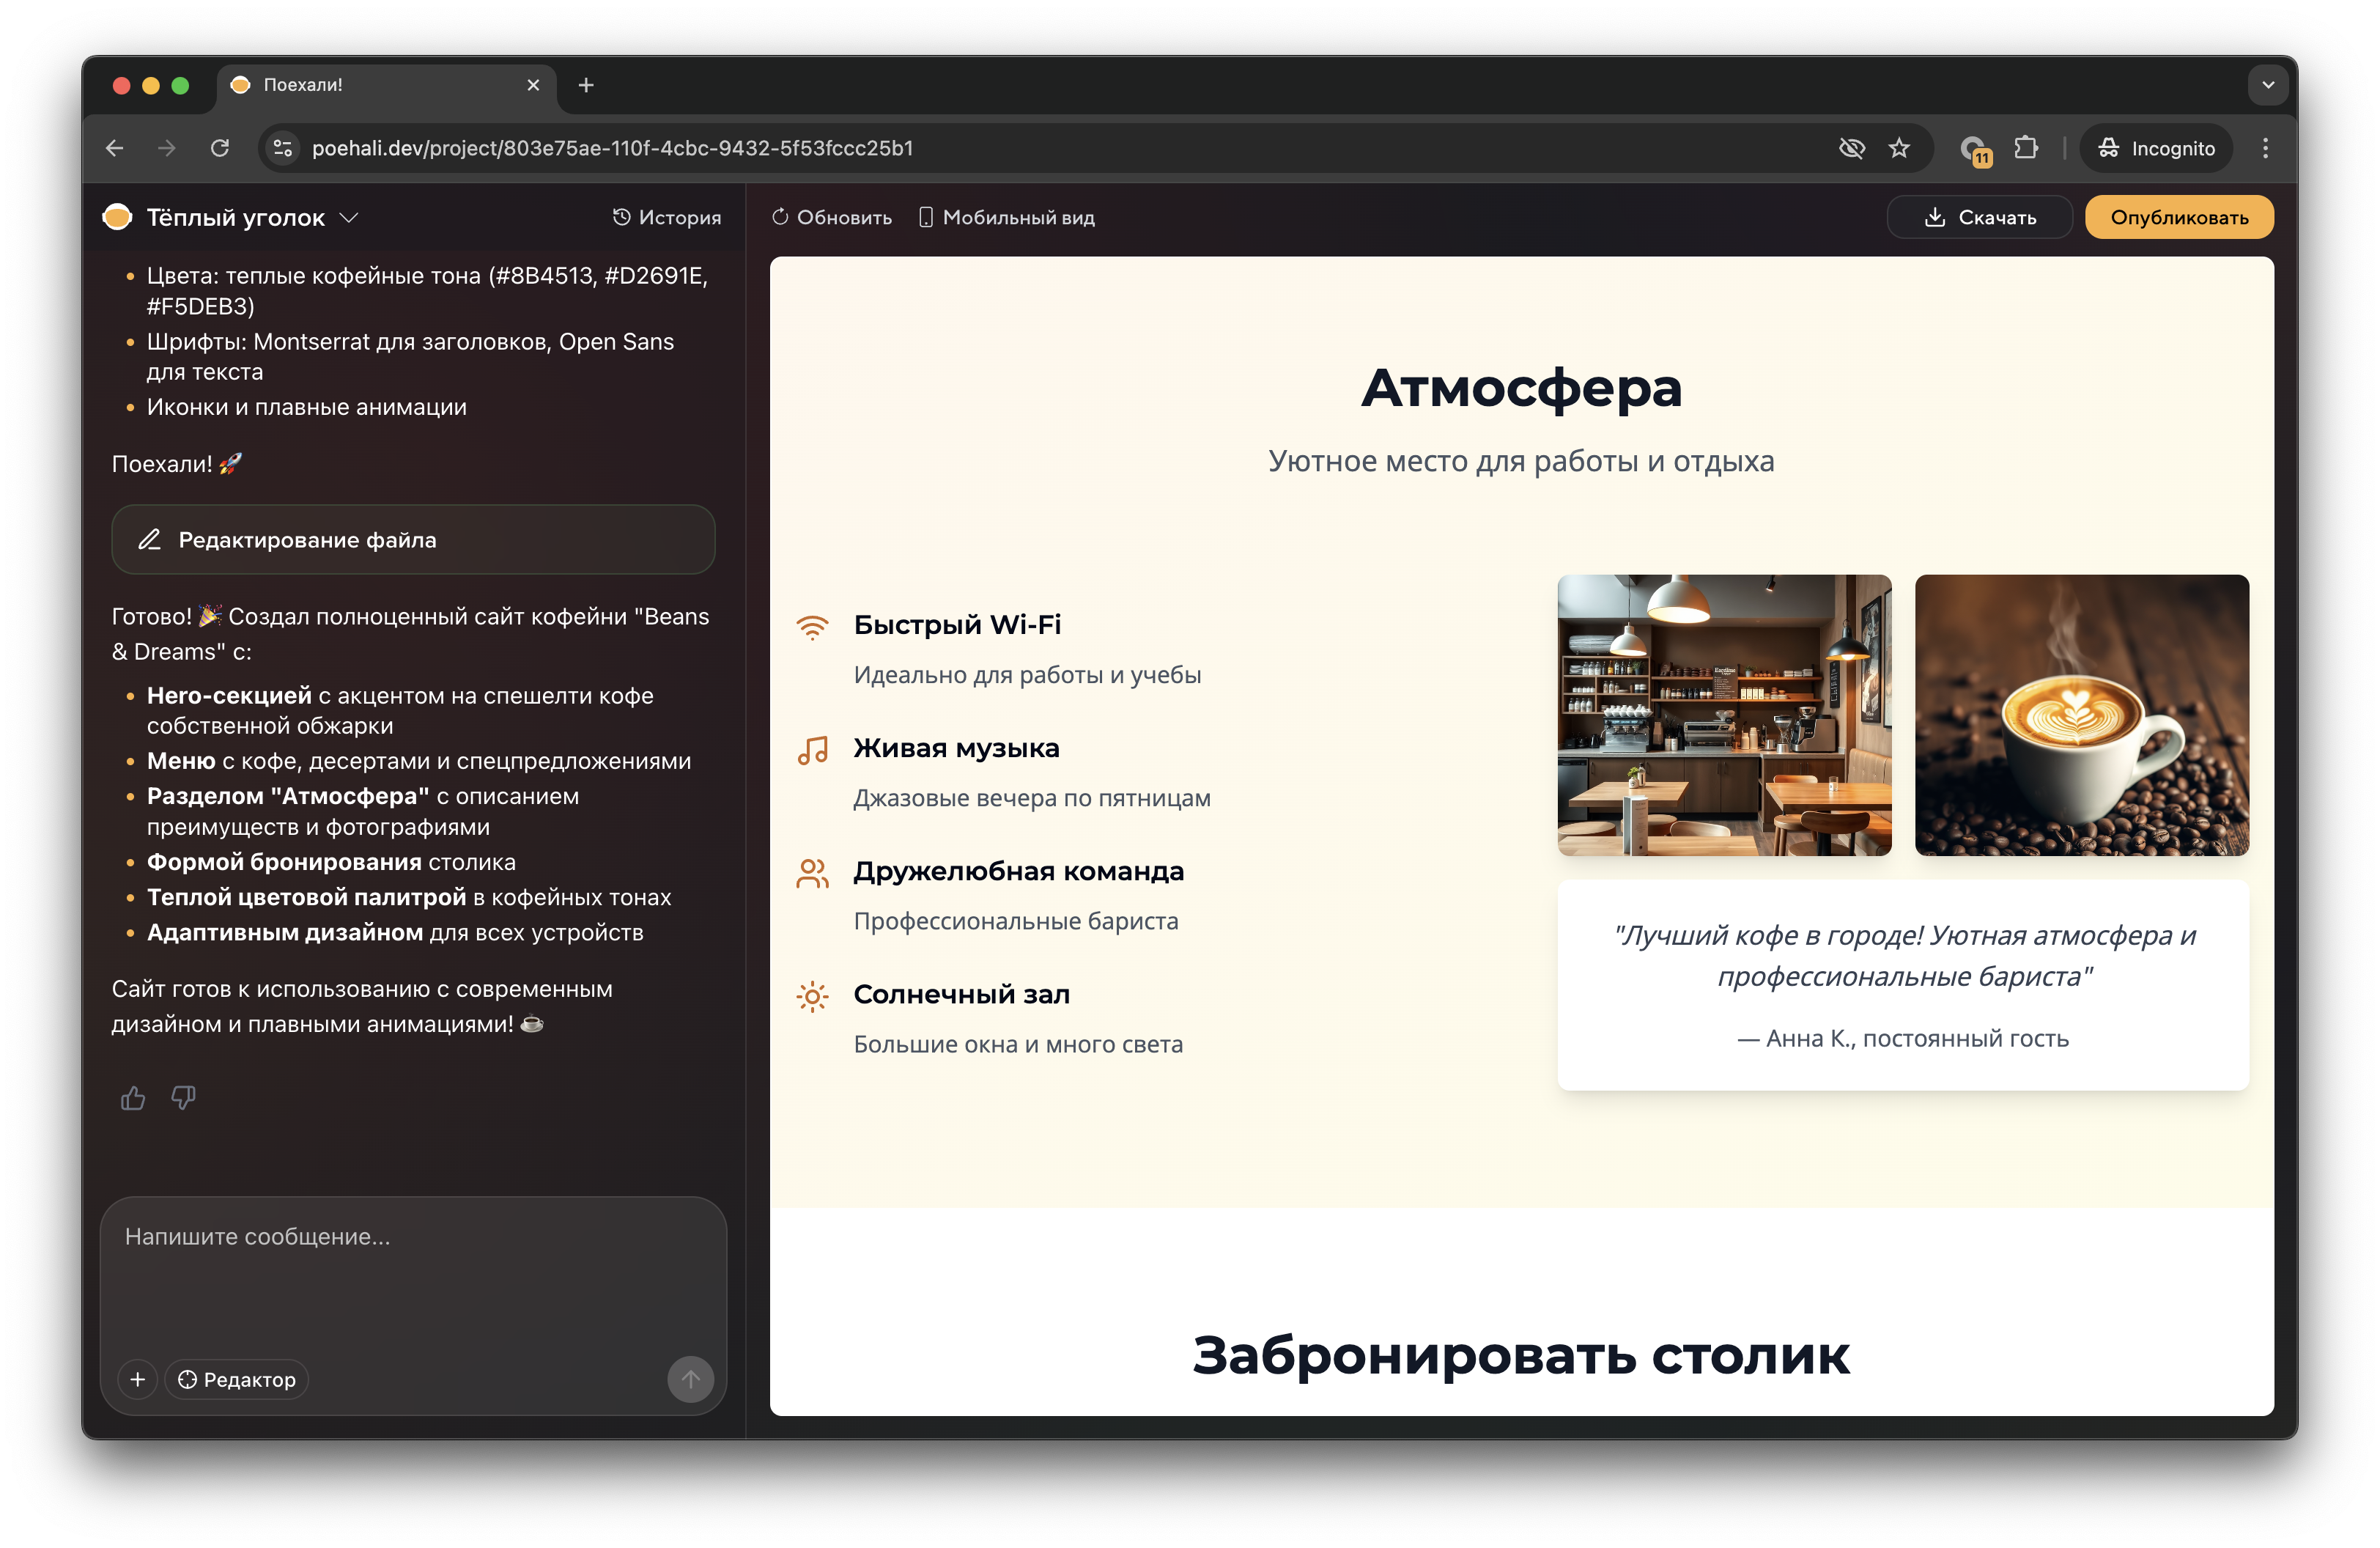This screenshot has width=2380, height=1548.
Task: Click the site information icon in address bar
Action: 283,148
